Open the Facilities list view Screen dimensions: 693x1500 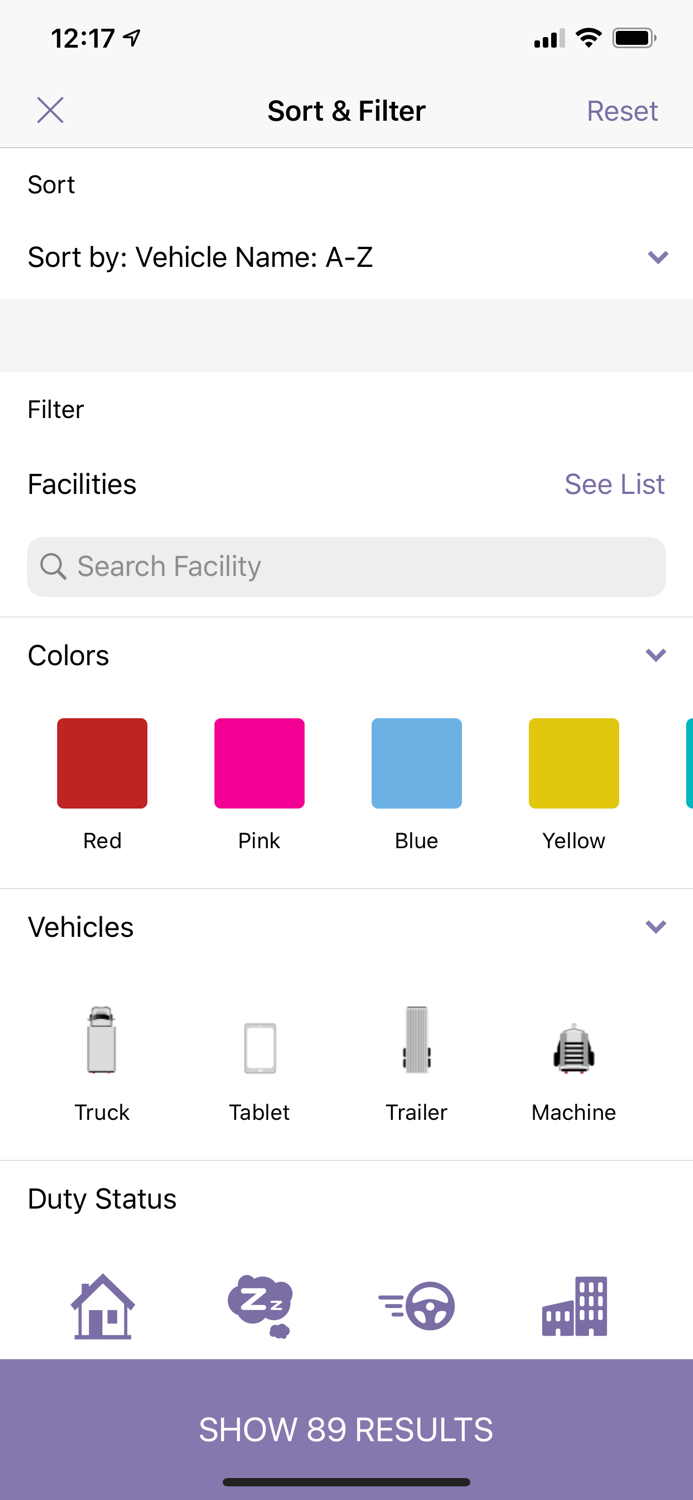(614, 484)
